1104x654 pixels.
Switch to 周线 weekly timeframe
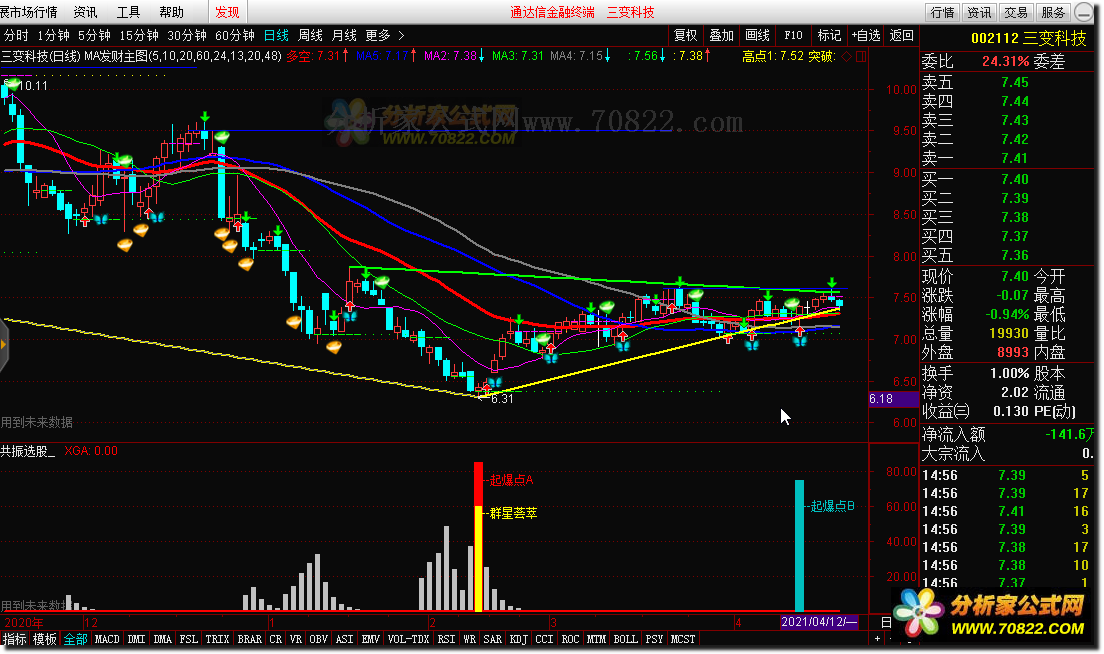pos(310,35)
